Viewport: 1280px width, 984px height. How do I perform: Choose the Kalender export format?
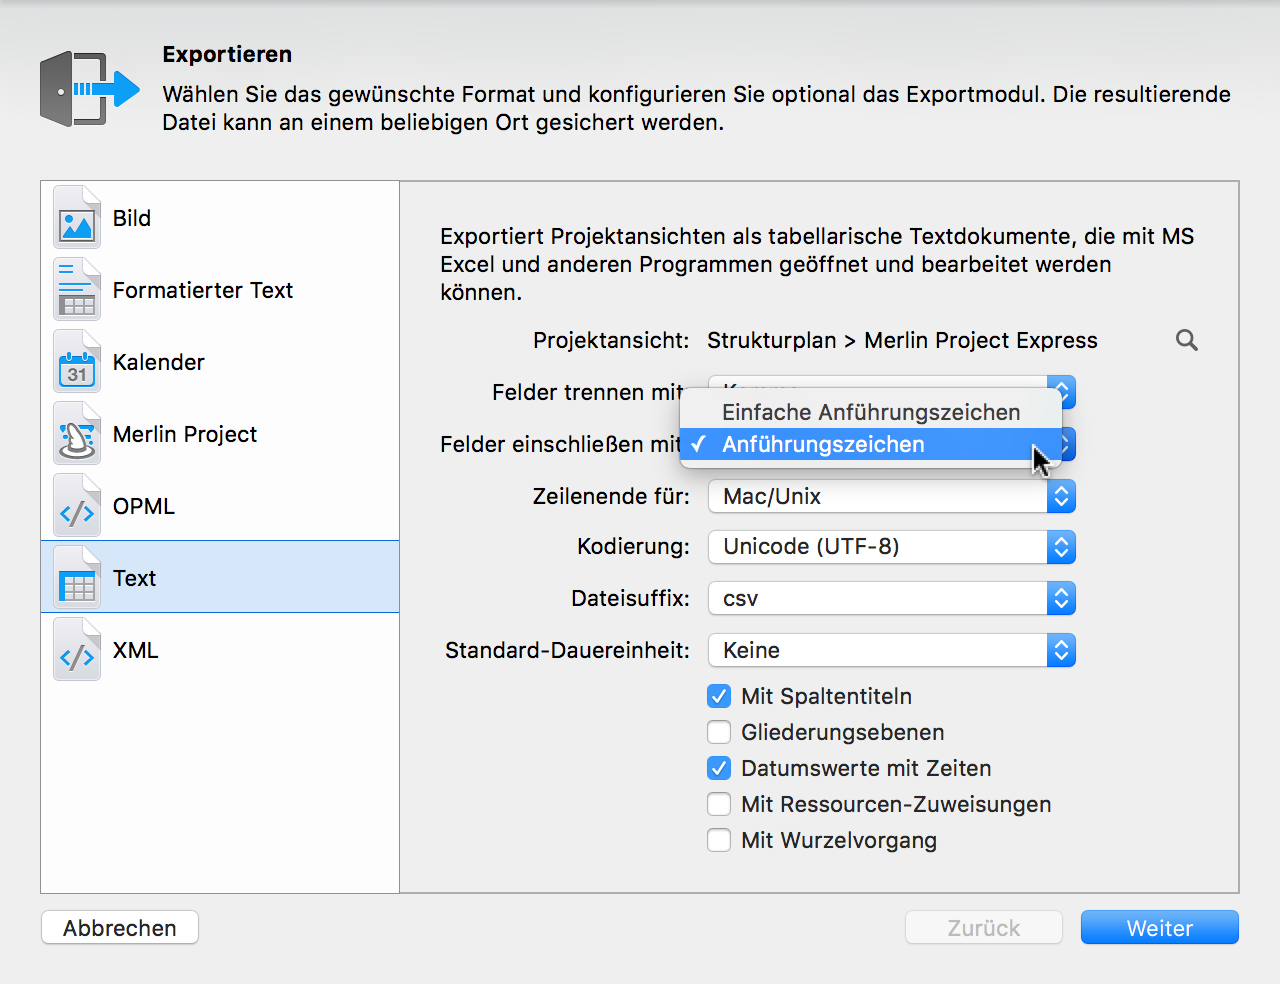point(220,362)
